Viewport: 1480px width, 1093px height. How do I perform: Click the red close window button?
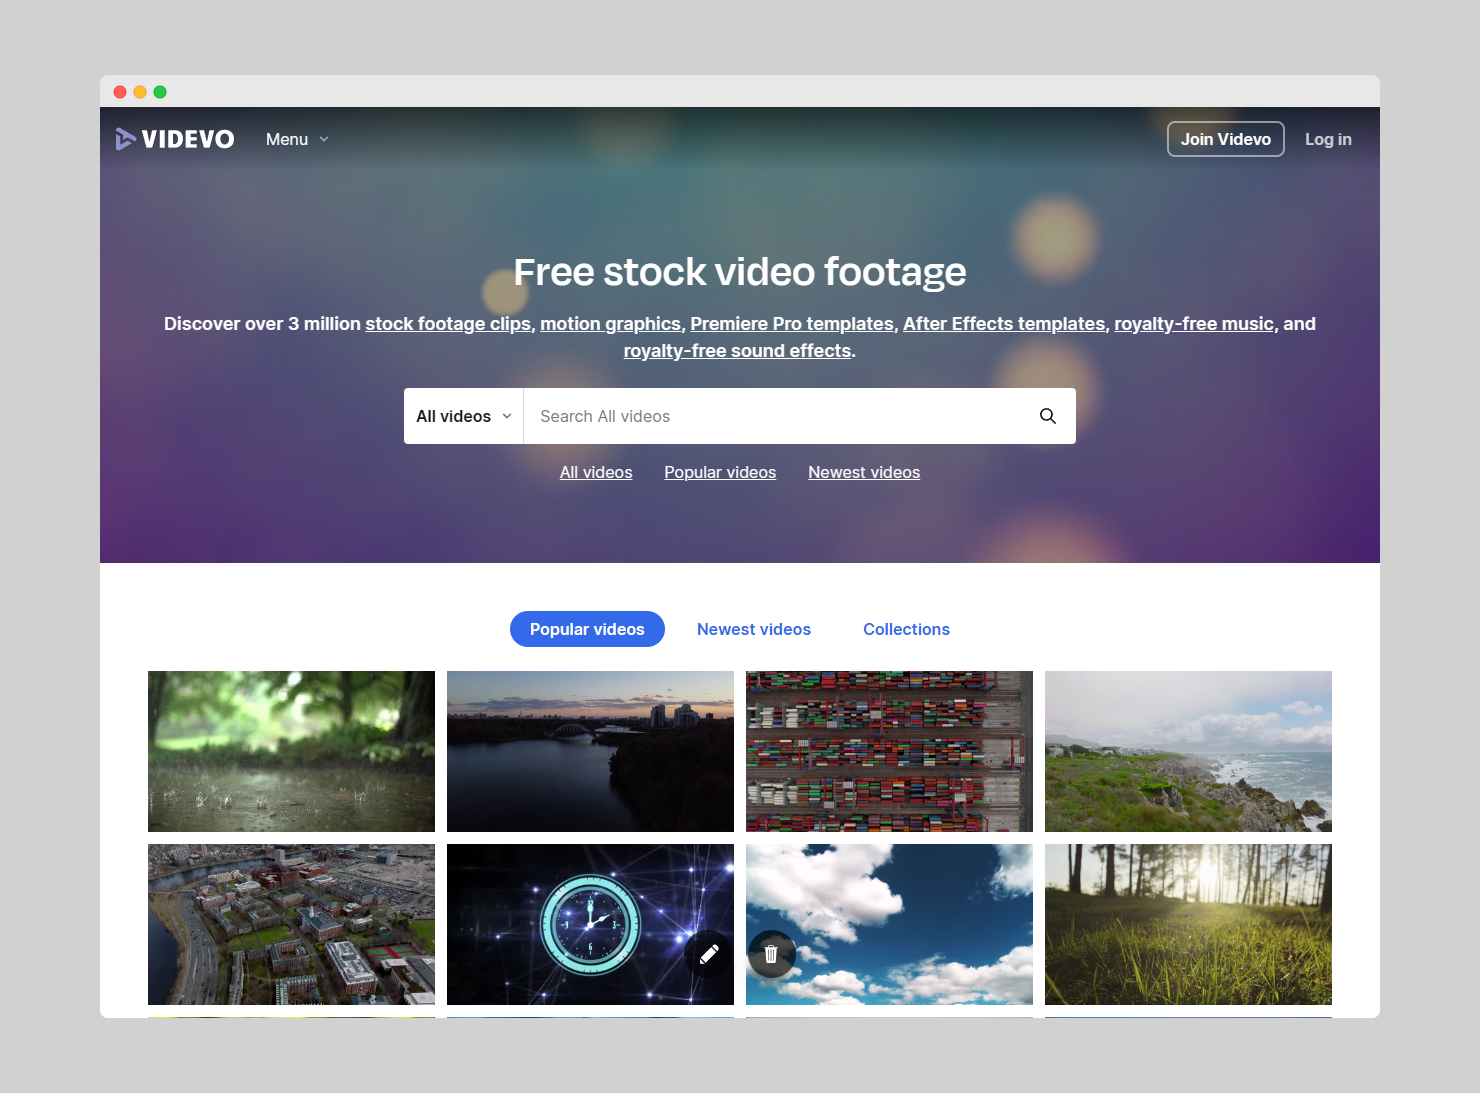pos(120,92)
